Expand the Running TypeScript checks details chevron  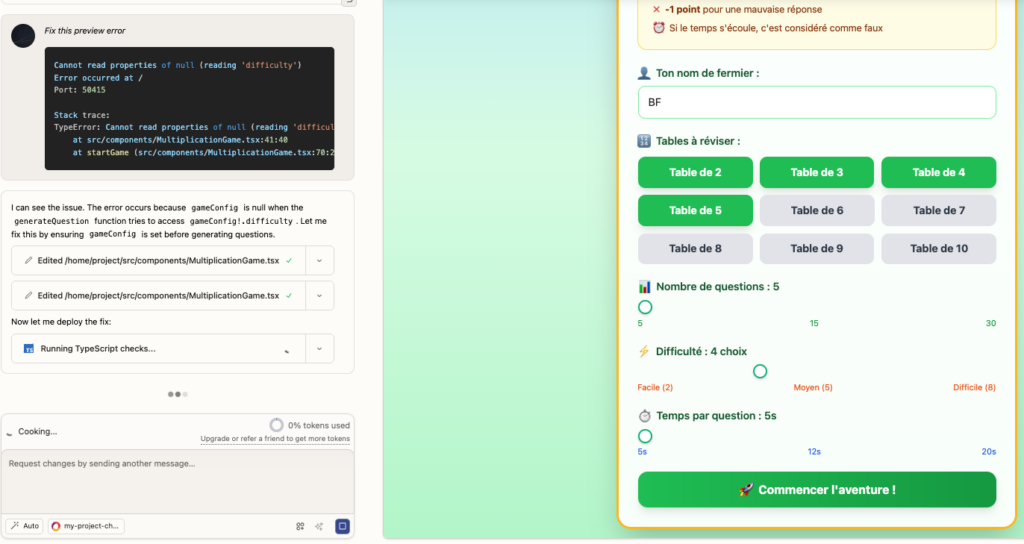tap(319, 349)
